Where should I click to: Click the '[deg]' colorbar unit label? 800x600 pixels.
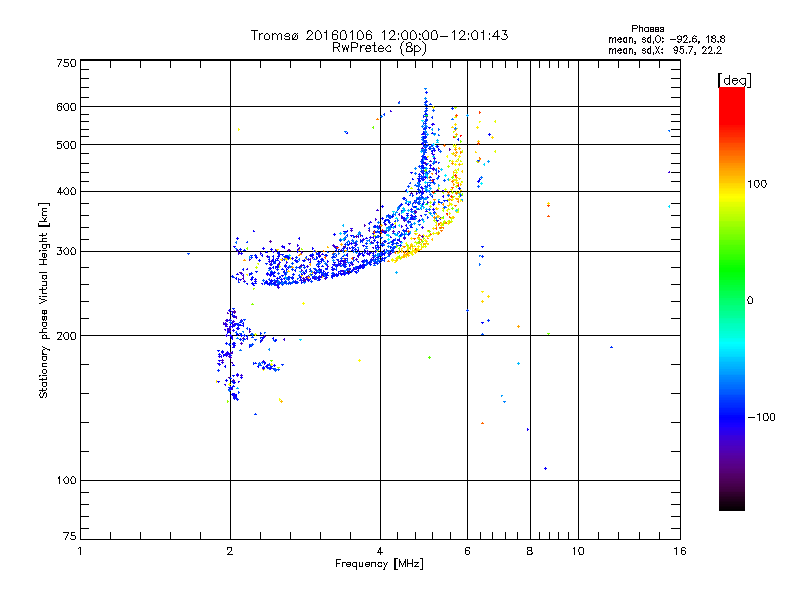coord(734,80)
